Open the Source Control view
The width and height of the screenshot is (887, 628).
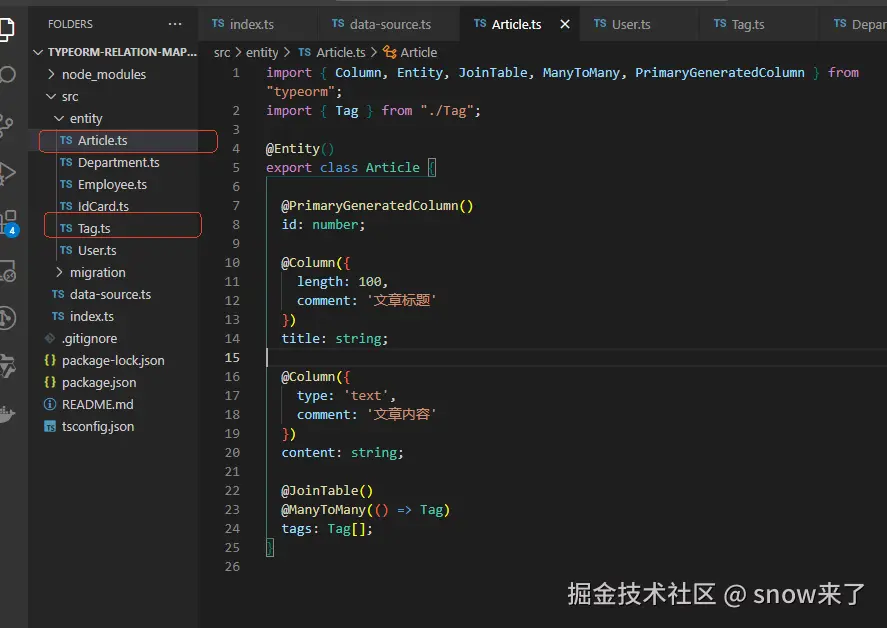coord(7,124)
